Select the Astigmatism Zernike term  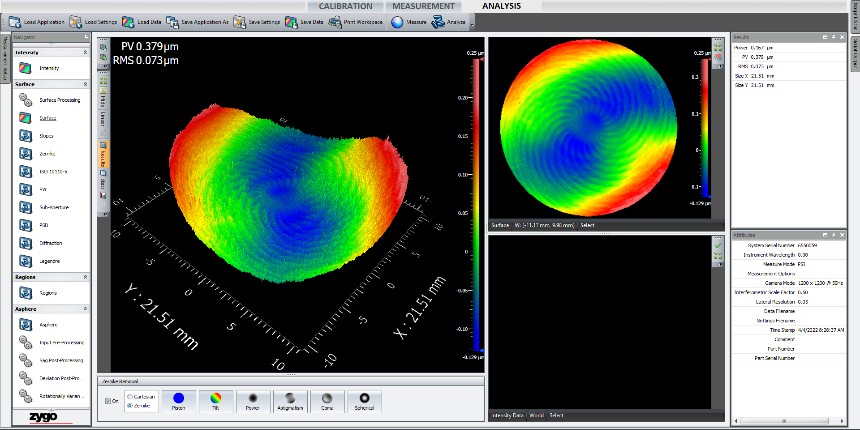point(292,400)
